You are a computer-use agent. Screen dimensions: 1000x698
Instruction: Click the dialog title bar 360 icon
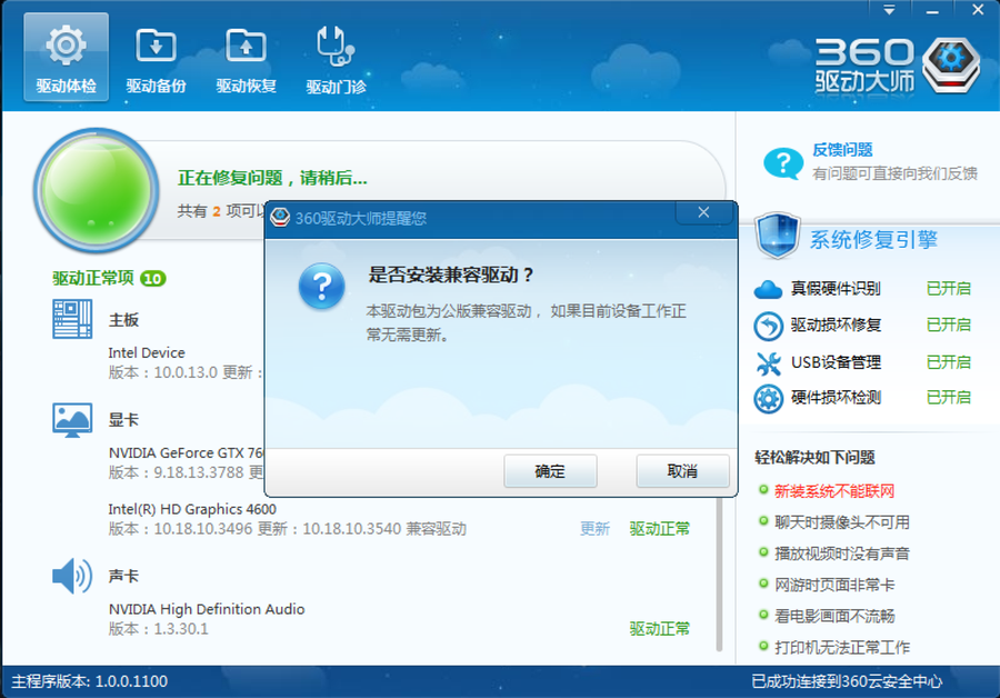280,218
